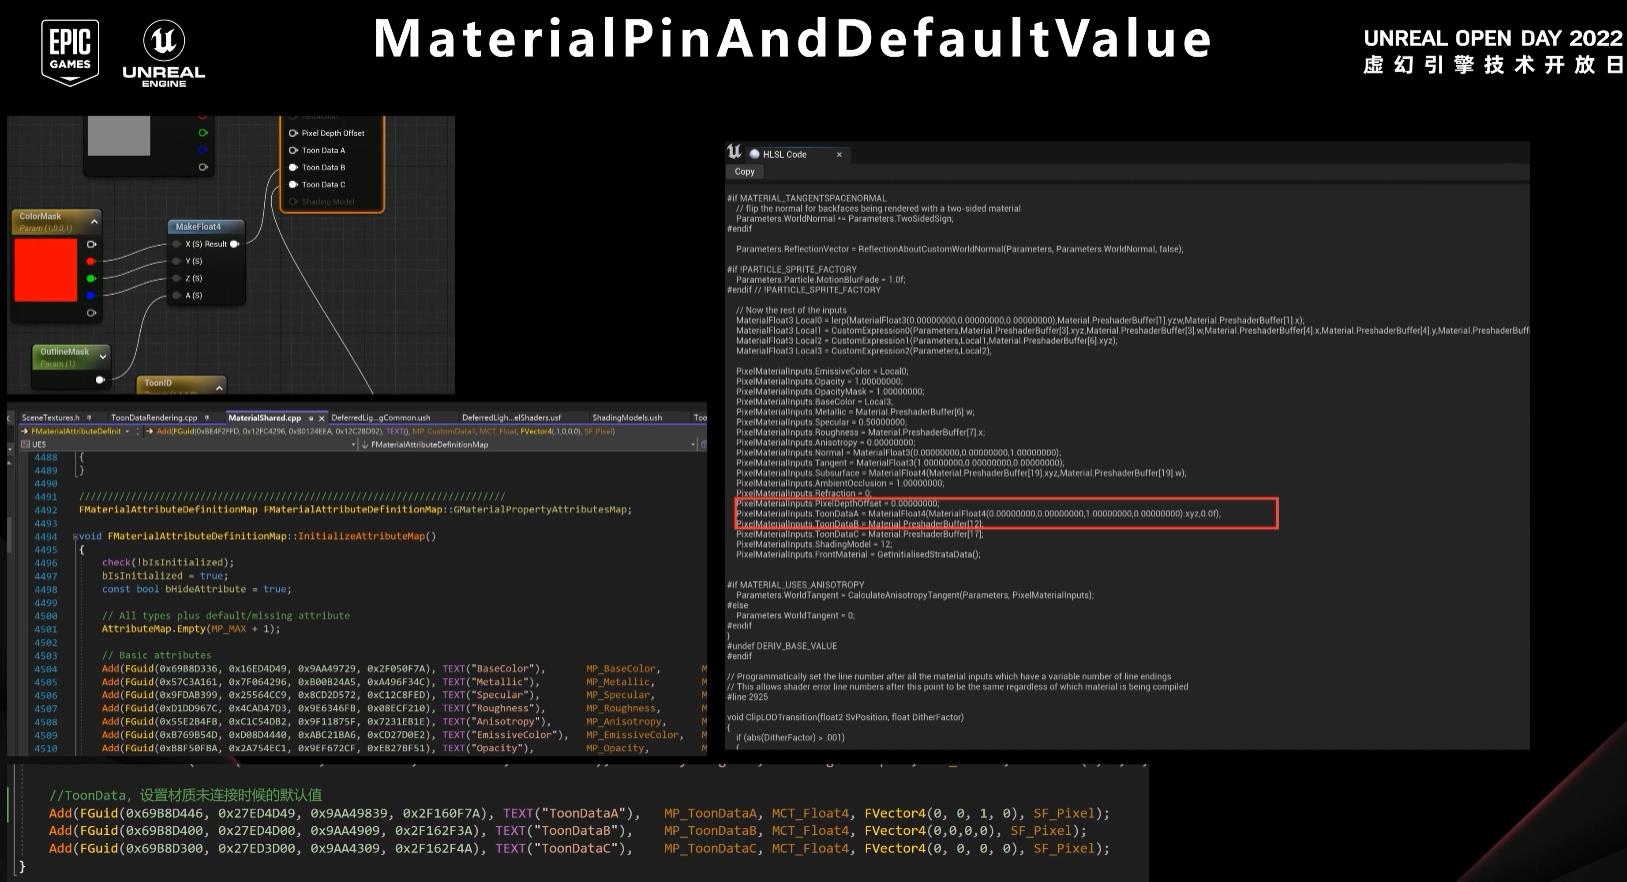Click the Unreal logo in the HLSL Code window

coord(735,152)
